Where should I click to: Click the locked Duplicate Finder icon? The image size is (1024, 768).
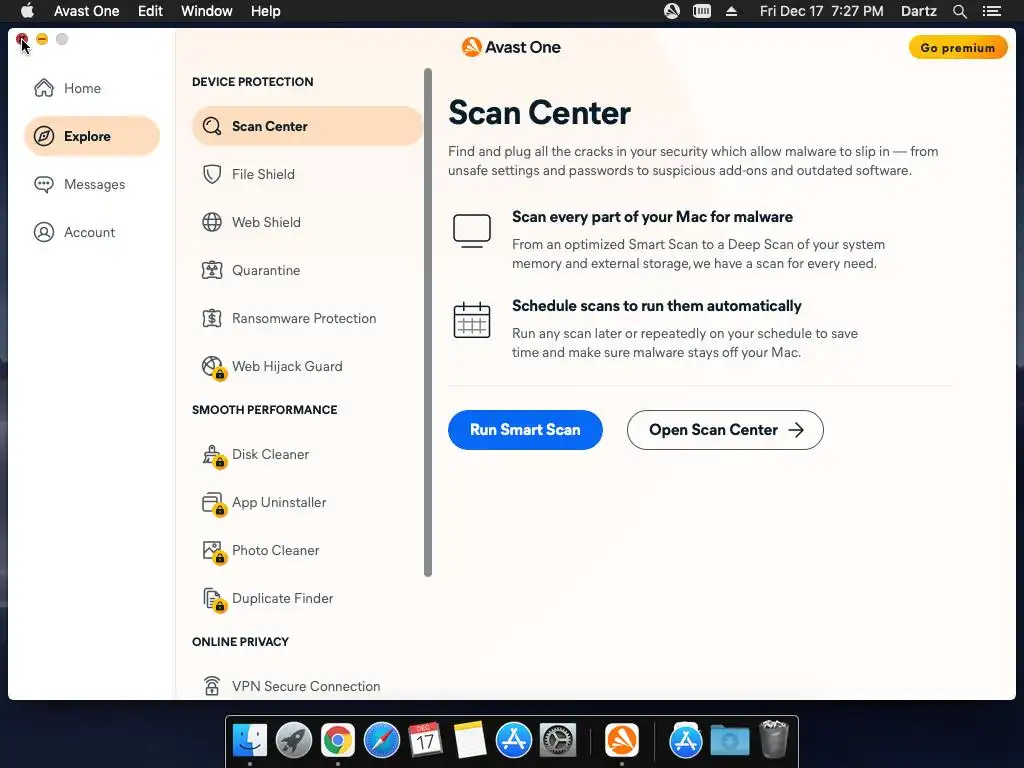point(213,600)
